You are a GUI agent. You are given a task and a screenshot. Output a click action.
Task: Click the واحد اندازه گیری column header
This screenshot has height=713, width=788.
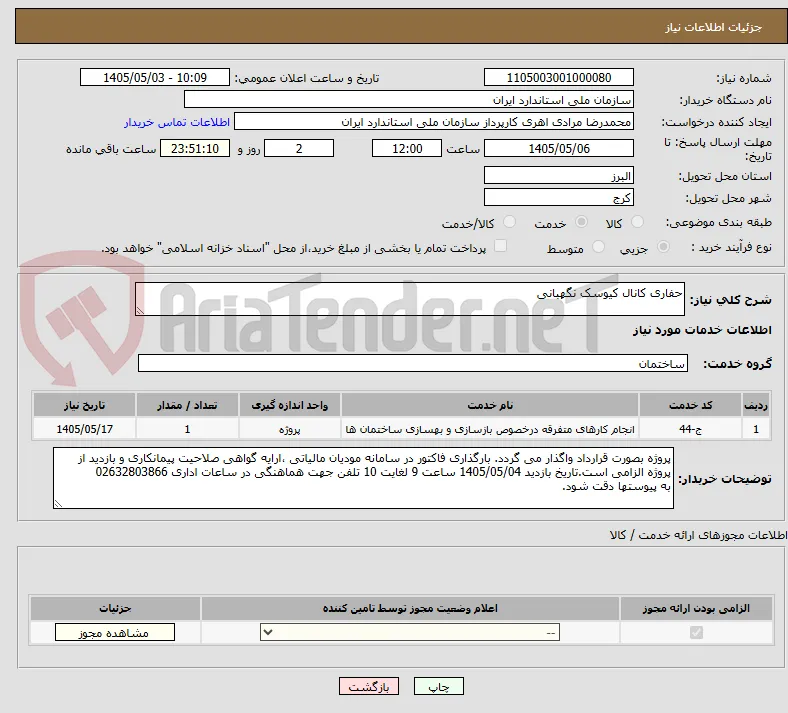click(289, 405)
